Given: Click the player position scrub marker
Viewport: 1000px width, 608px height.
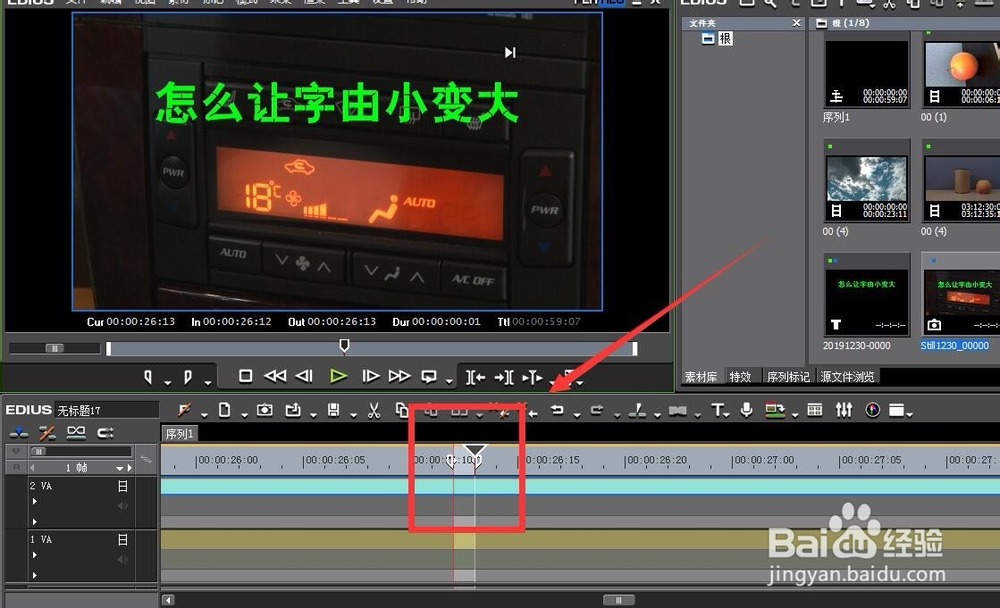Looking at the screenshot, I should pyautogui.click(x=344, y=346).
